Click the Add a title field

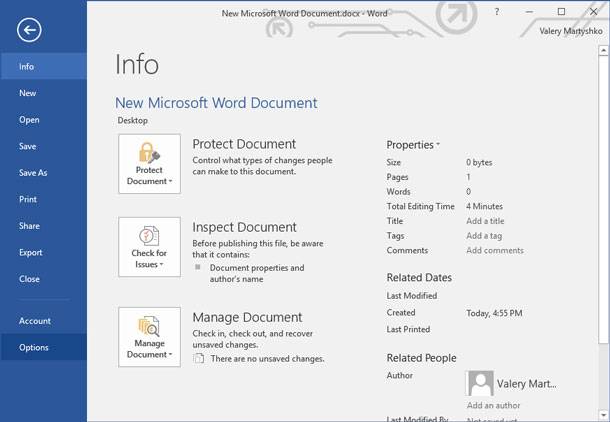point(485,221)
